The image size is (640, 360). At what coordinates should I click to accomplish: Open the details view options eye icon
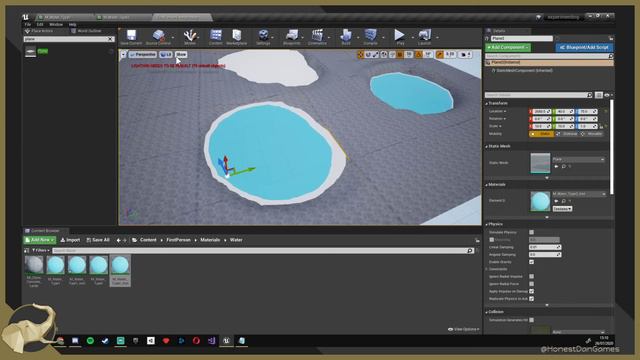click(608, 95)
